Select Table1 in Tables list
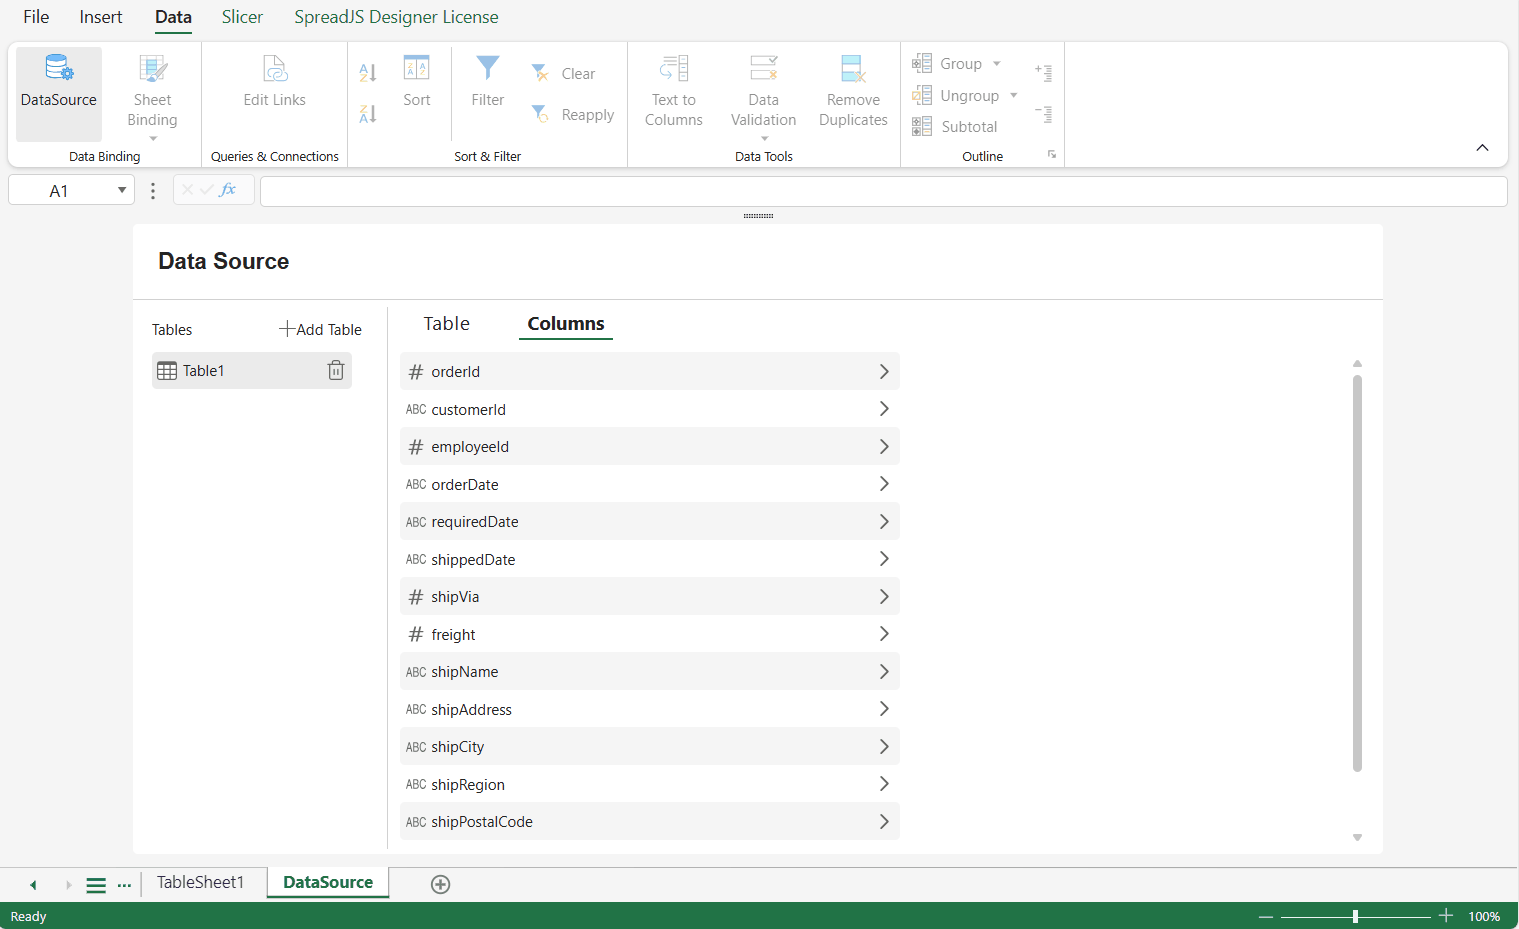This screenshot has width=1519, height=929. point(252,371)
